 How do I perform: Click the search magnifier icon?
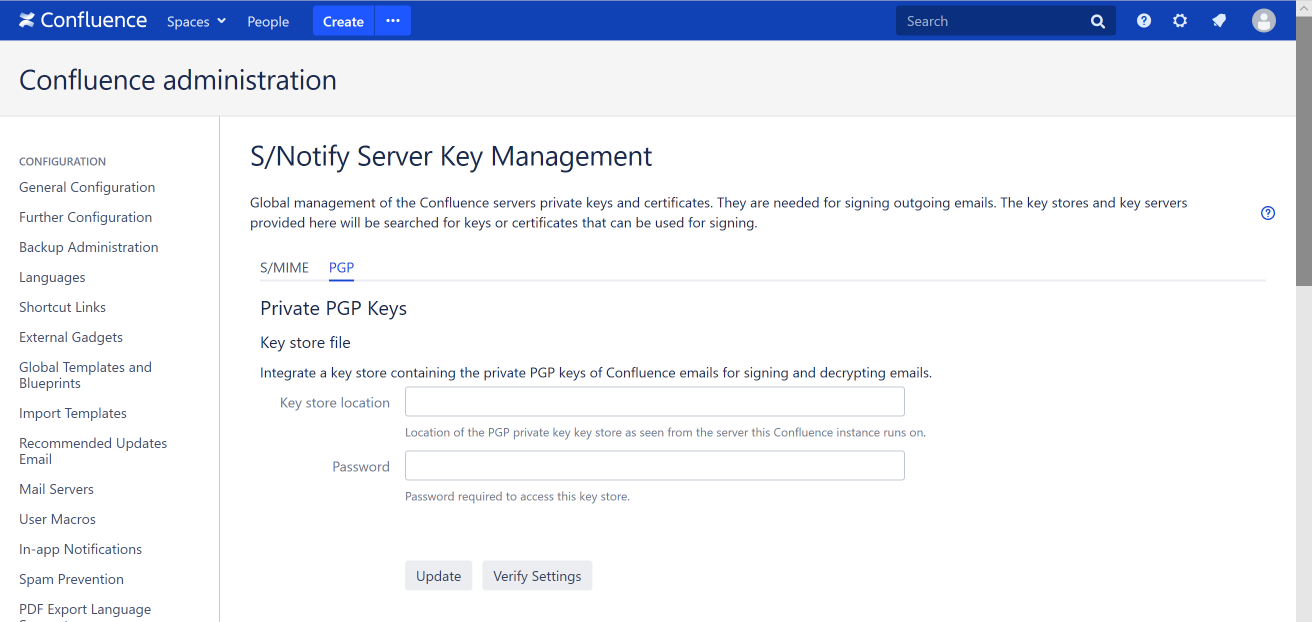coord(1097,21)
